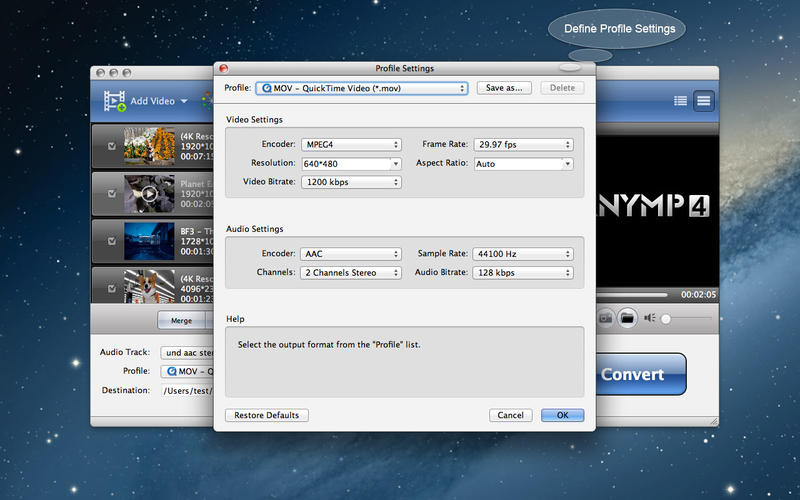Click the Restore Defaults button
The width and height of the screenshot is (800, 500).
click(267, 415)
